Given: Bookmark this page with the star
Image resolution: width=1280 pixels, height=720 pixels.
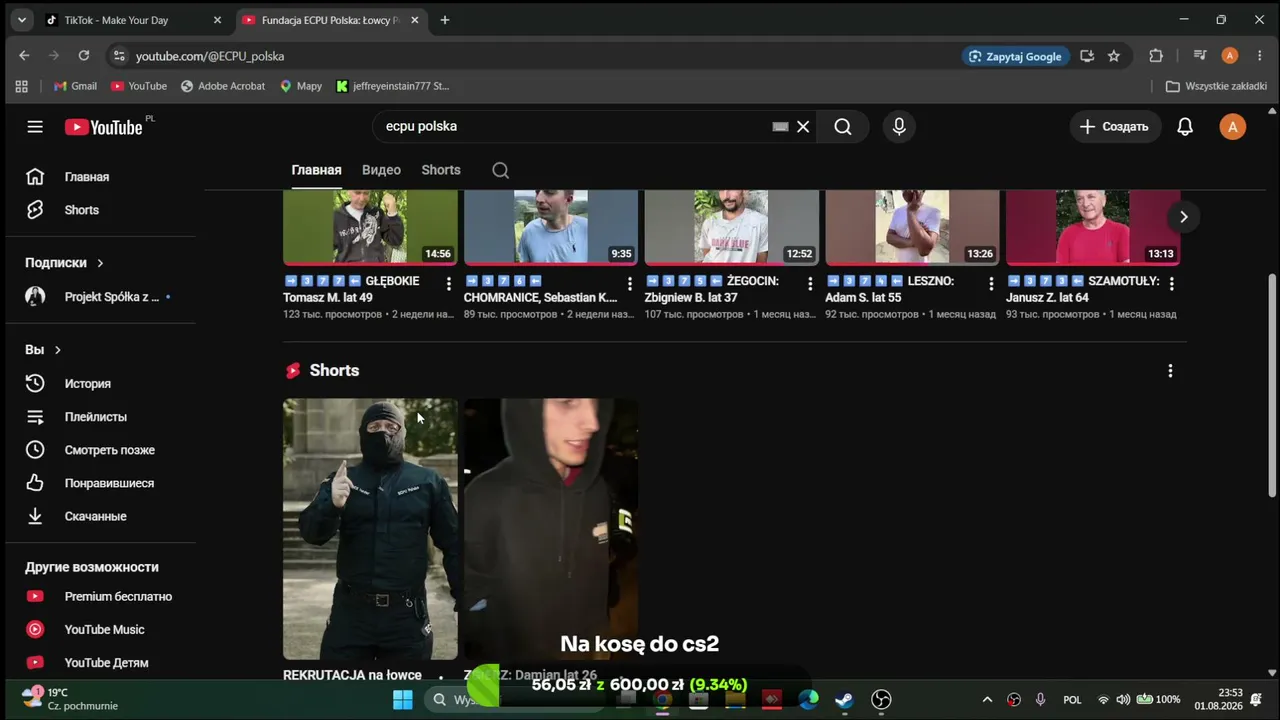Looking at the screenshot, I should point(1114,56).
